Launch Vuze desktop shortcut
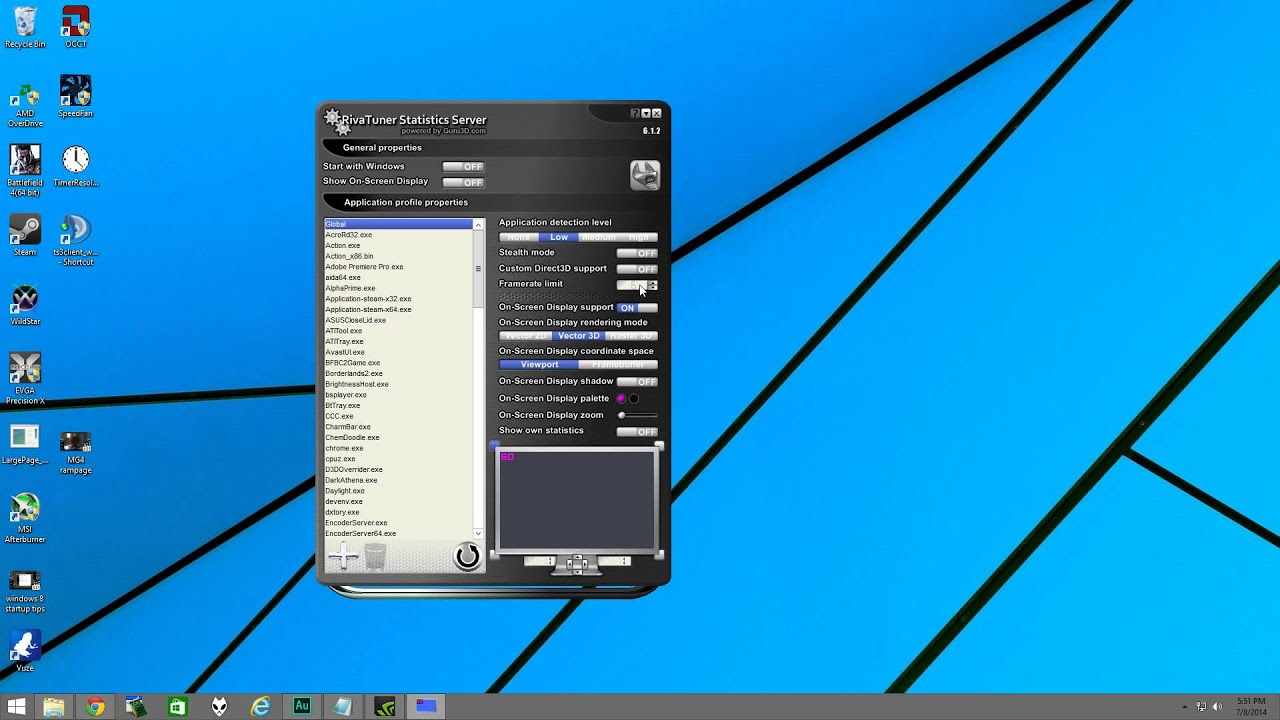Image resolution: width=1280 pixels, height=720 pixels. (x=25, y=650)
